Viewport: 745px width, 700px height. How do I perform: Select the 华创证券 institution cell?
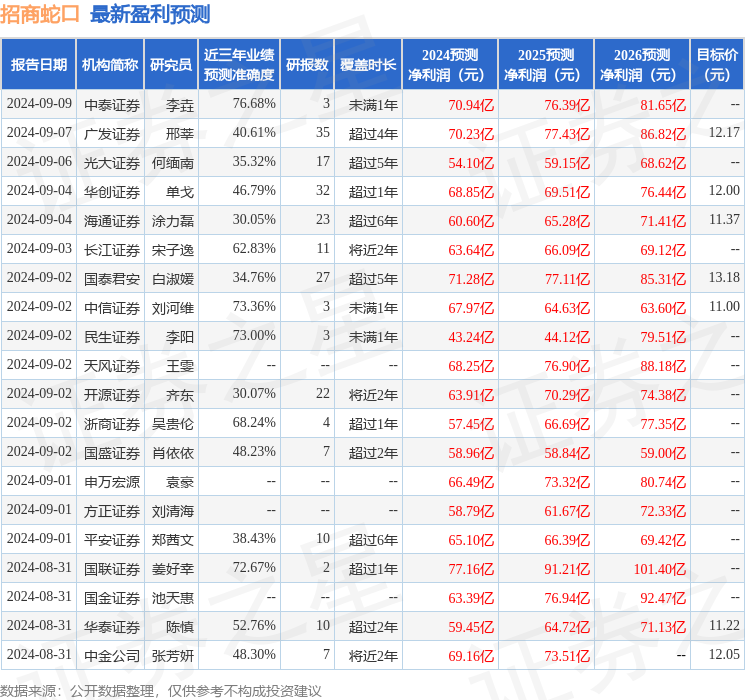112,192
